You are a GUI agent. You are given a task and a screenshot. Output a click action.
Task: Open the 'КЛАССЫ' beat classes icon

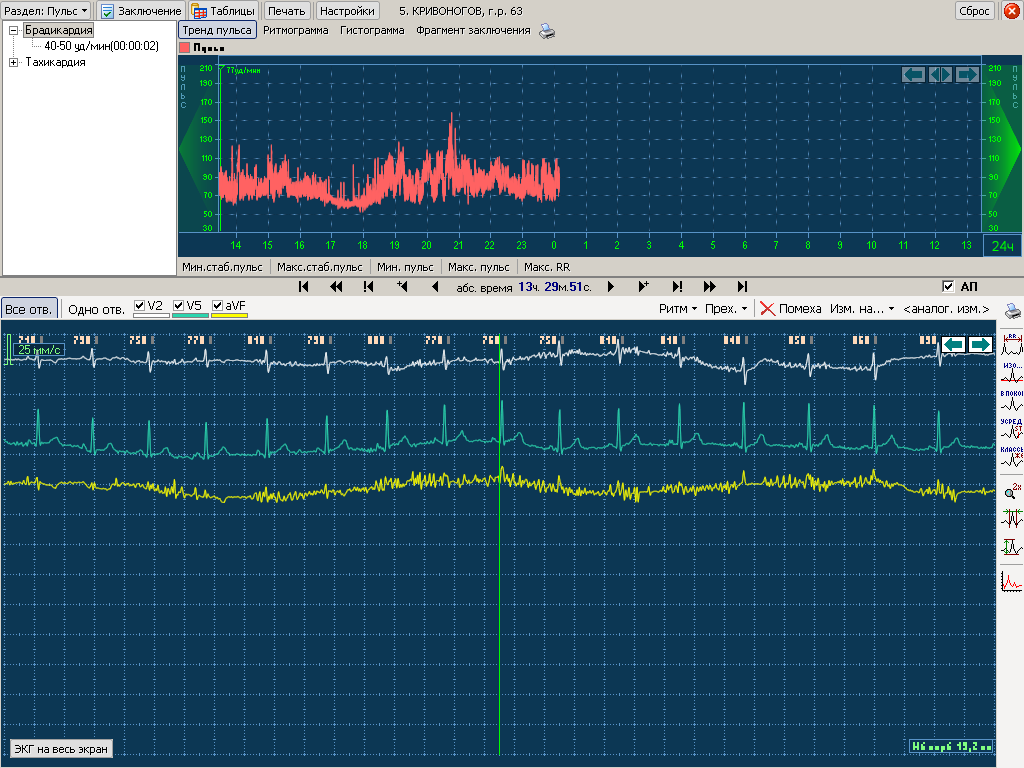(x=1012, y=456)
